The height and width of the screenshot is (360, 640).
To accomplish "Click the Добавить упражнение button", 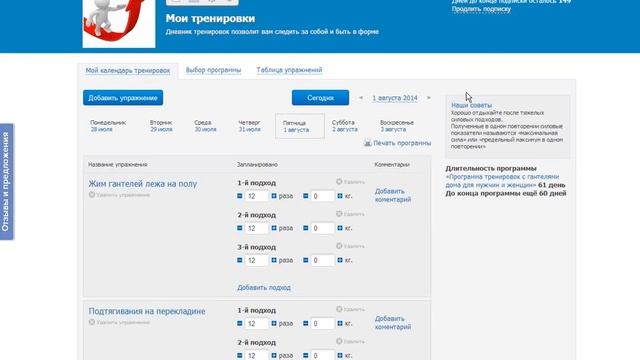I will coord(123,98).
